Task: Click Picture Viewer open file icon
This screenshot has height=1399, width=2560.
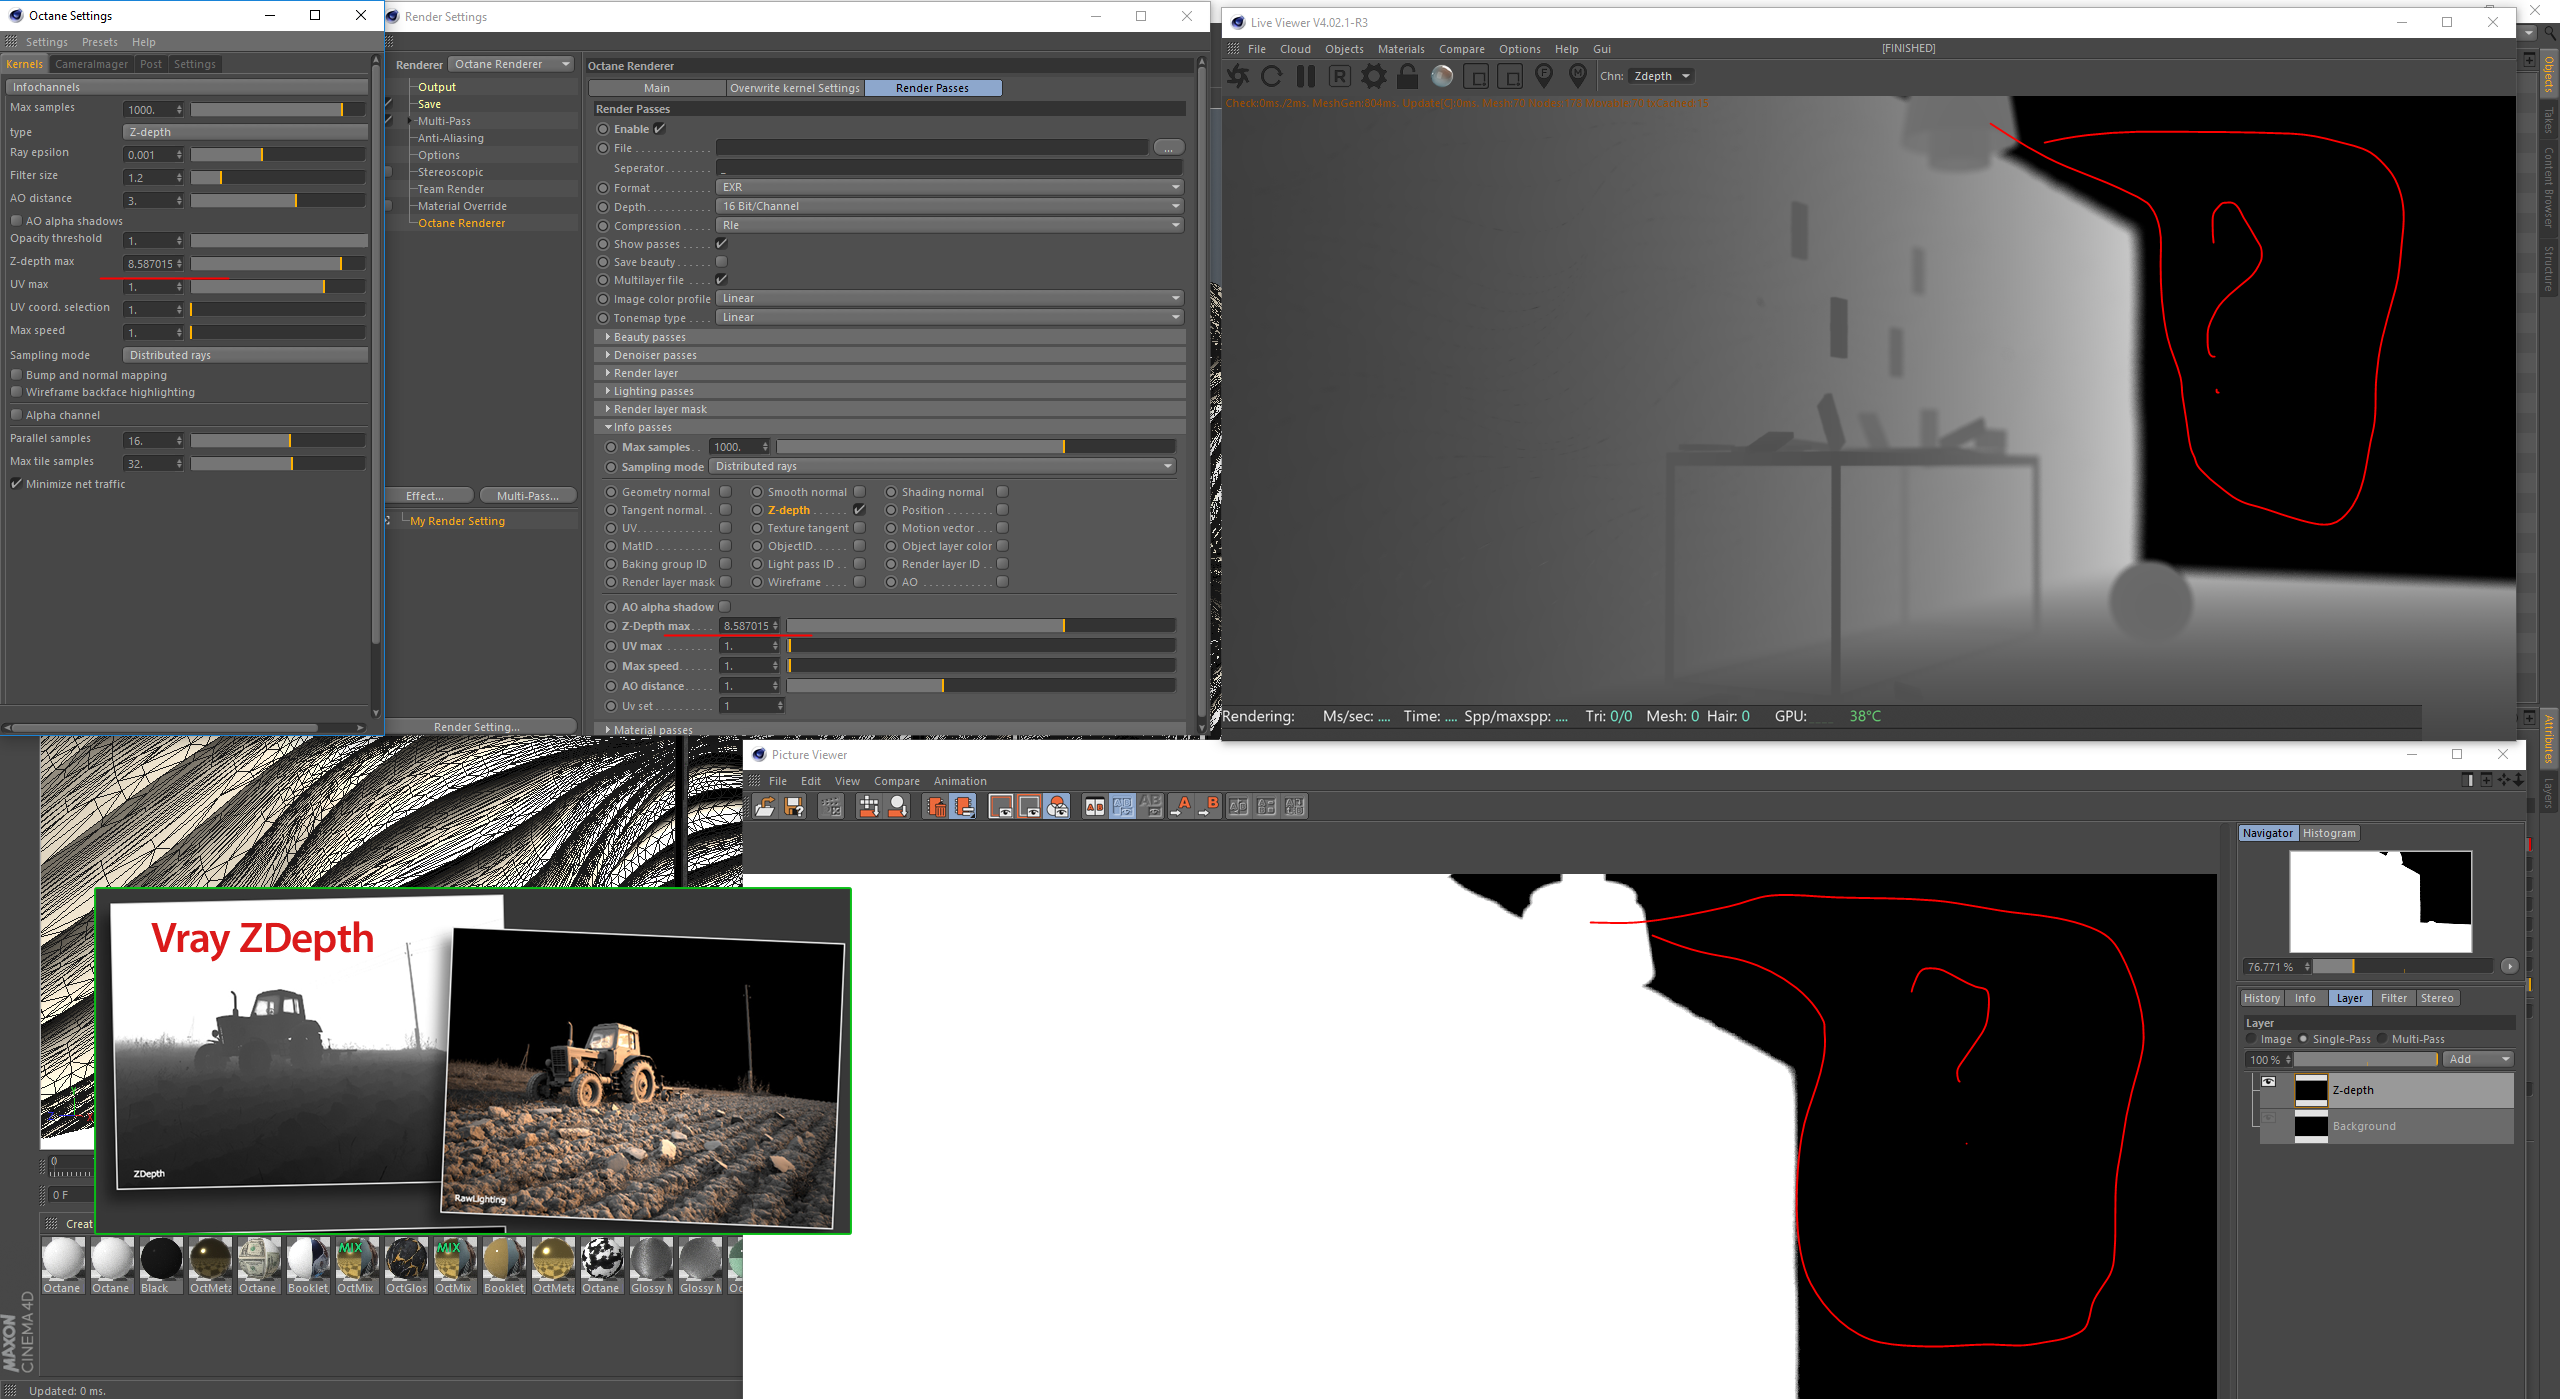Action: pyautogui.click(x=765, y=807)
